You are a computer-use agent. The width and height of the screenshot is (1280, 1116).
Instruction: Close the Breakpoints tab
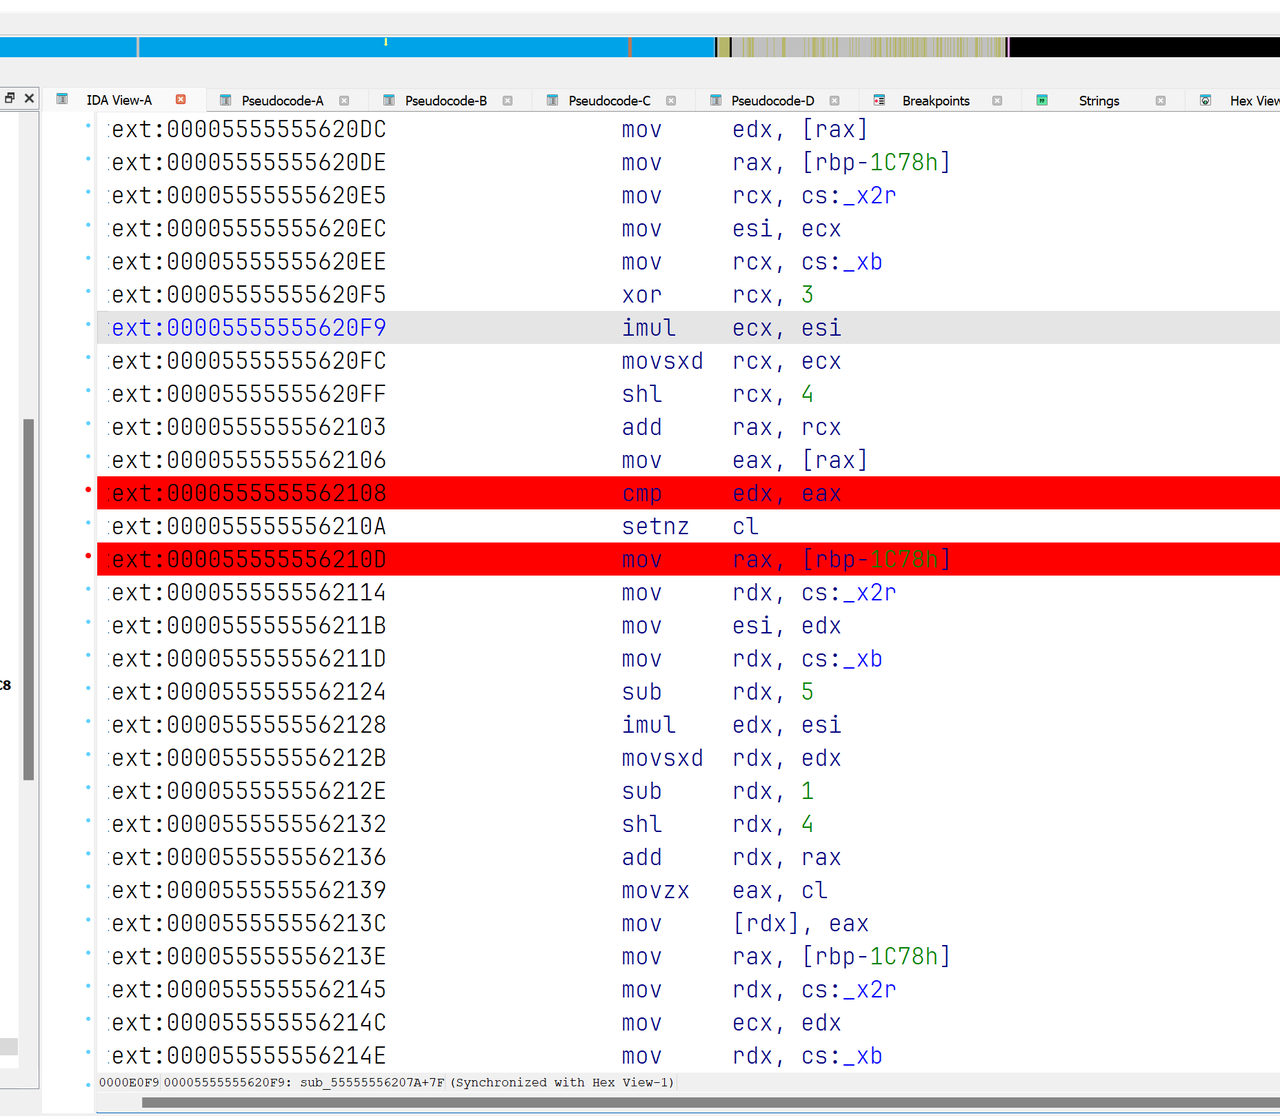point(997,100)
